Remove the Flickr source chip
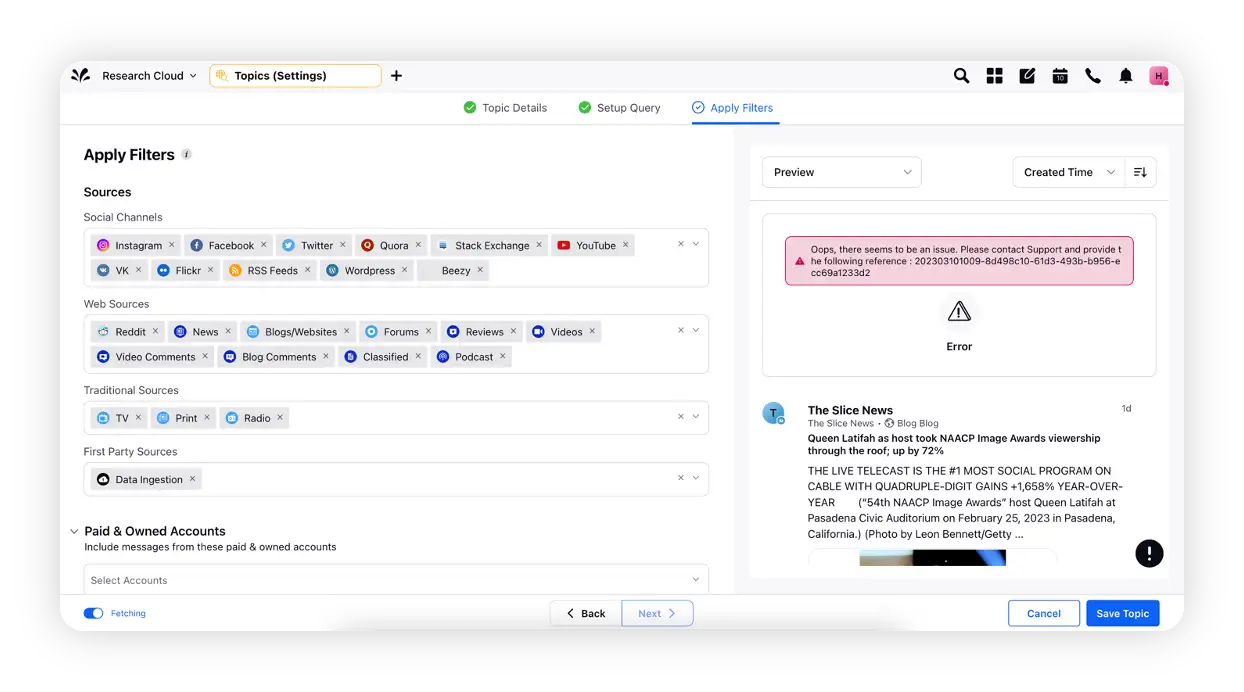1244x692 pixels. point(211,269)
